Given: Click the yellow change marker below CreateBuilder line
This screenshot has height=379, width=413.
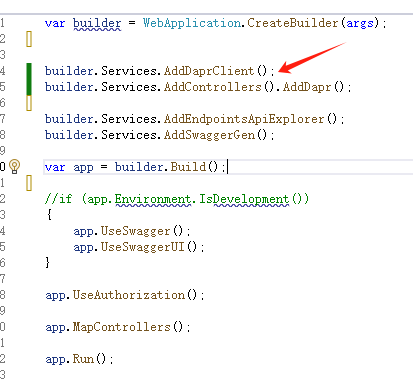Looking at the screenshot, I should click(29, 39).
